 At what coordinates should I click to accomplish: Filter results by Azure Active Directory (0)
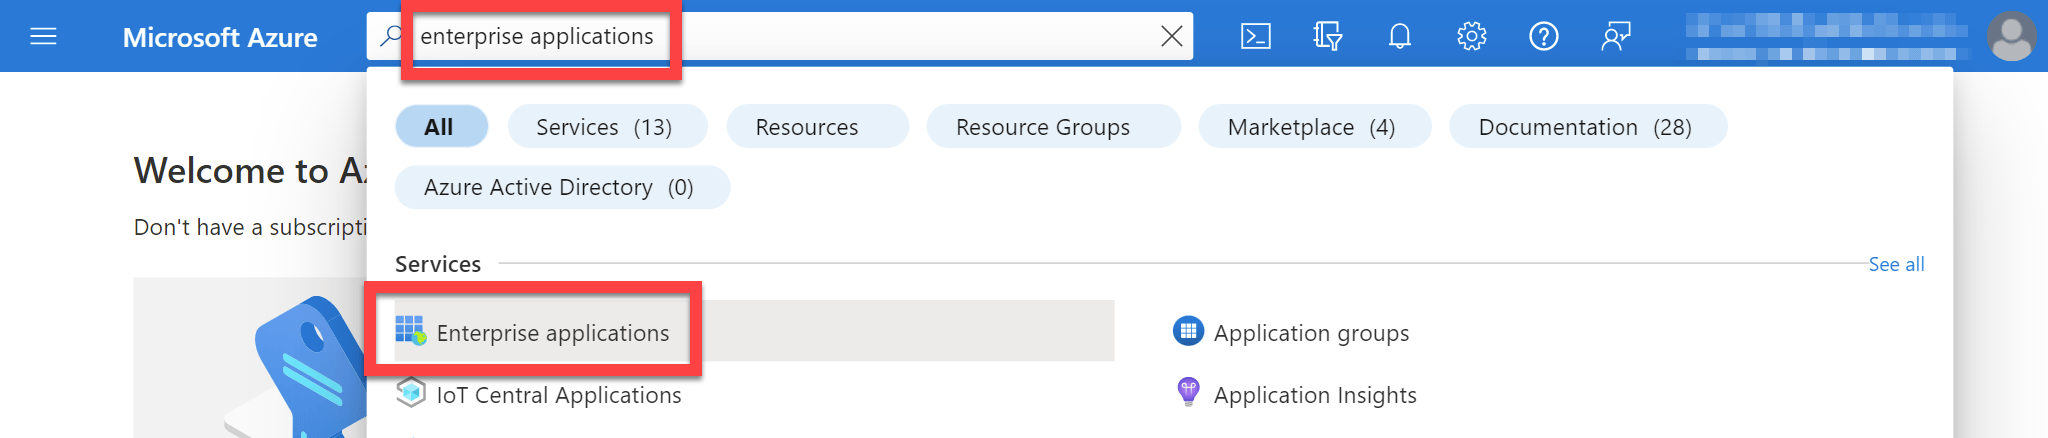click(x=562, y=187)
